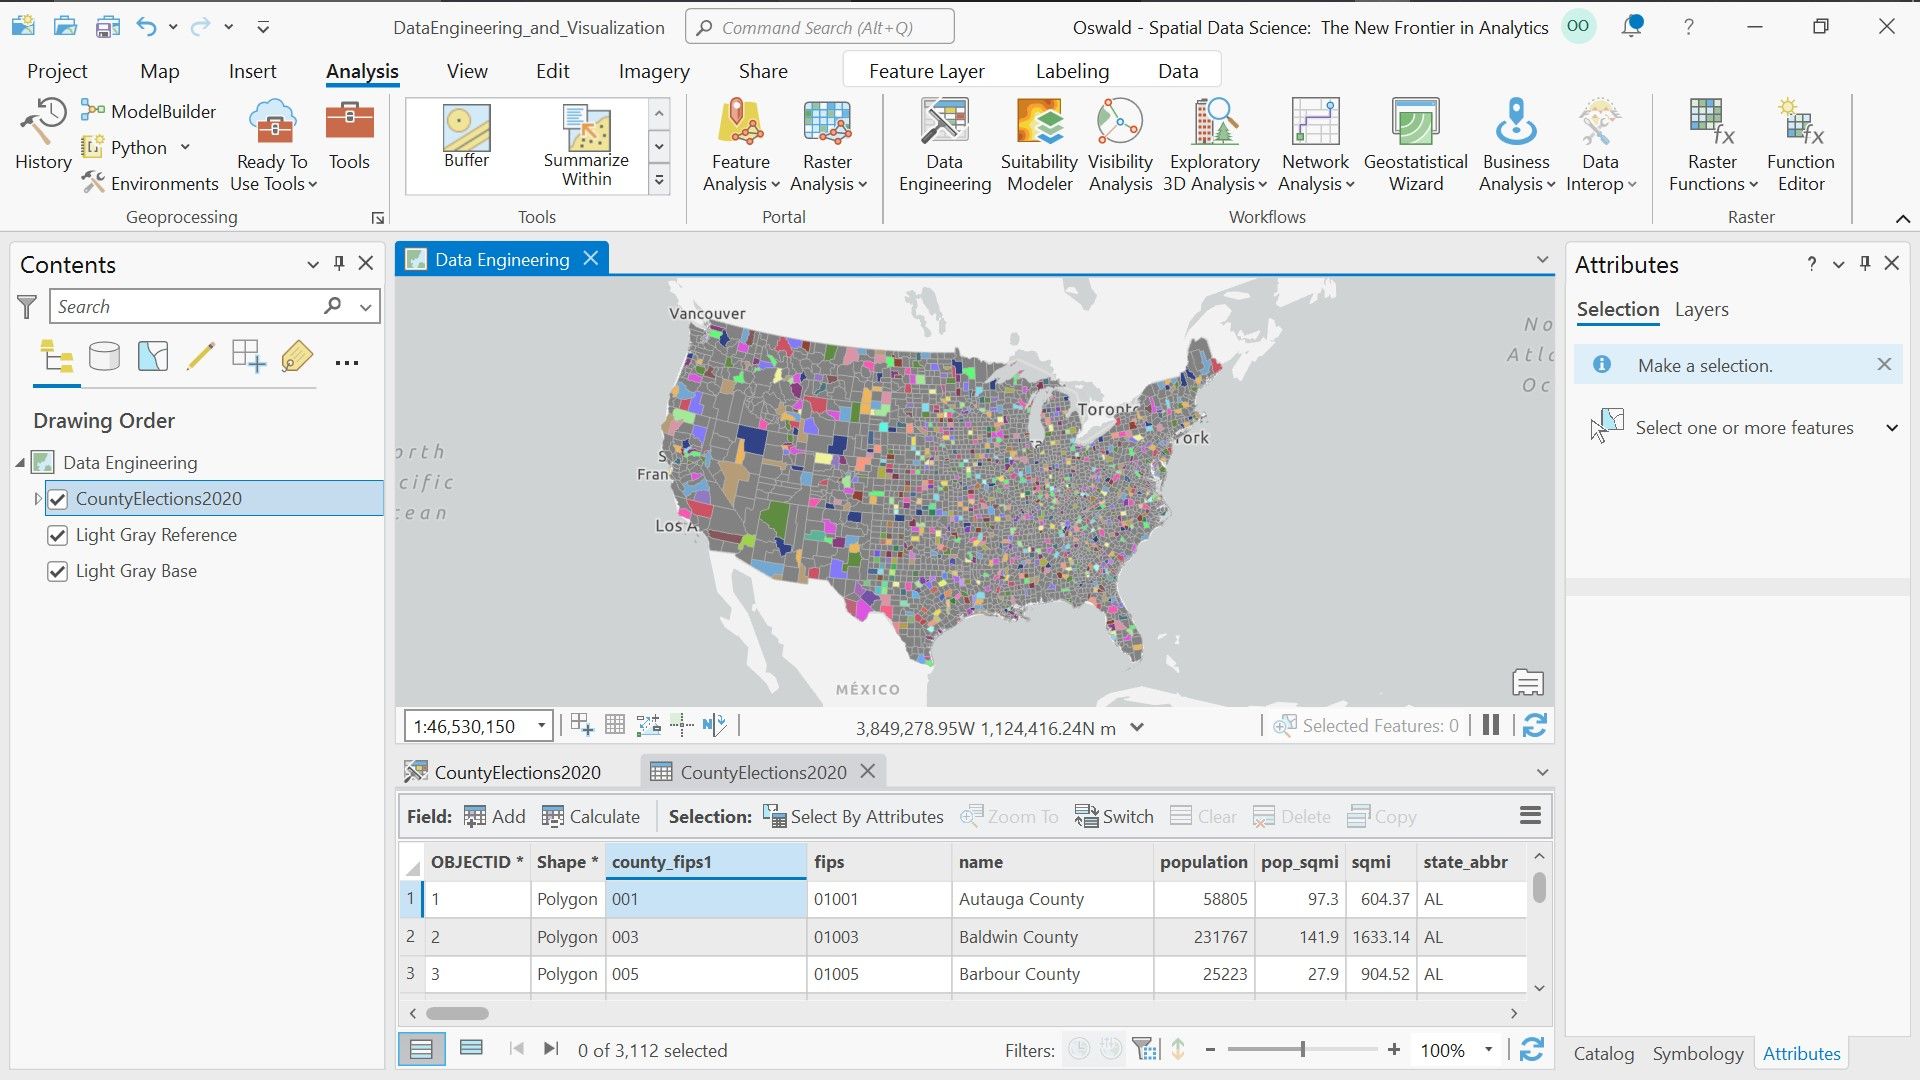
Task: Open ModelBuilder from Geoprocessing group
Action: (x=149, y=111)
